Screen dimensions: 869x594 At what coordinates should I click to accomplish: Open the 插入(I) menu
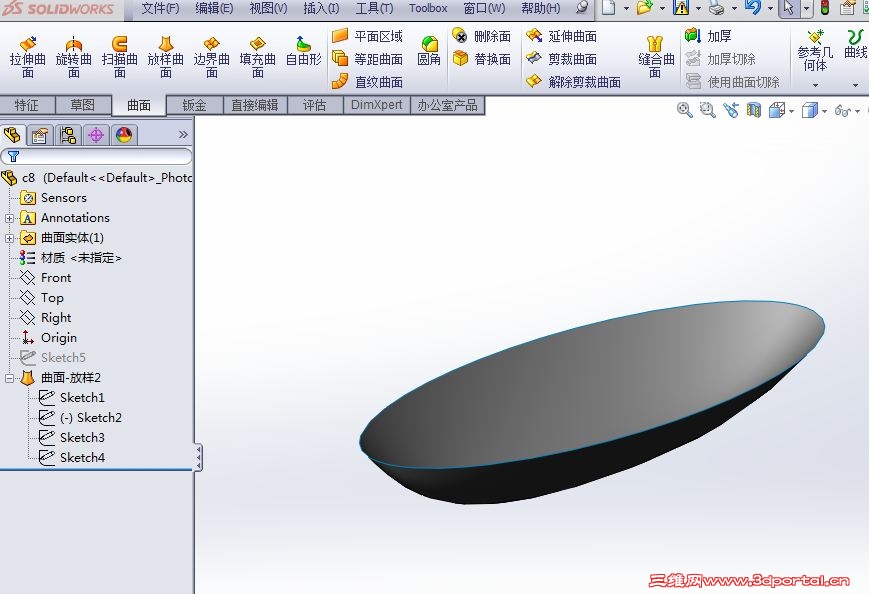[321, 8]
